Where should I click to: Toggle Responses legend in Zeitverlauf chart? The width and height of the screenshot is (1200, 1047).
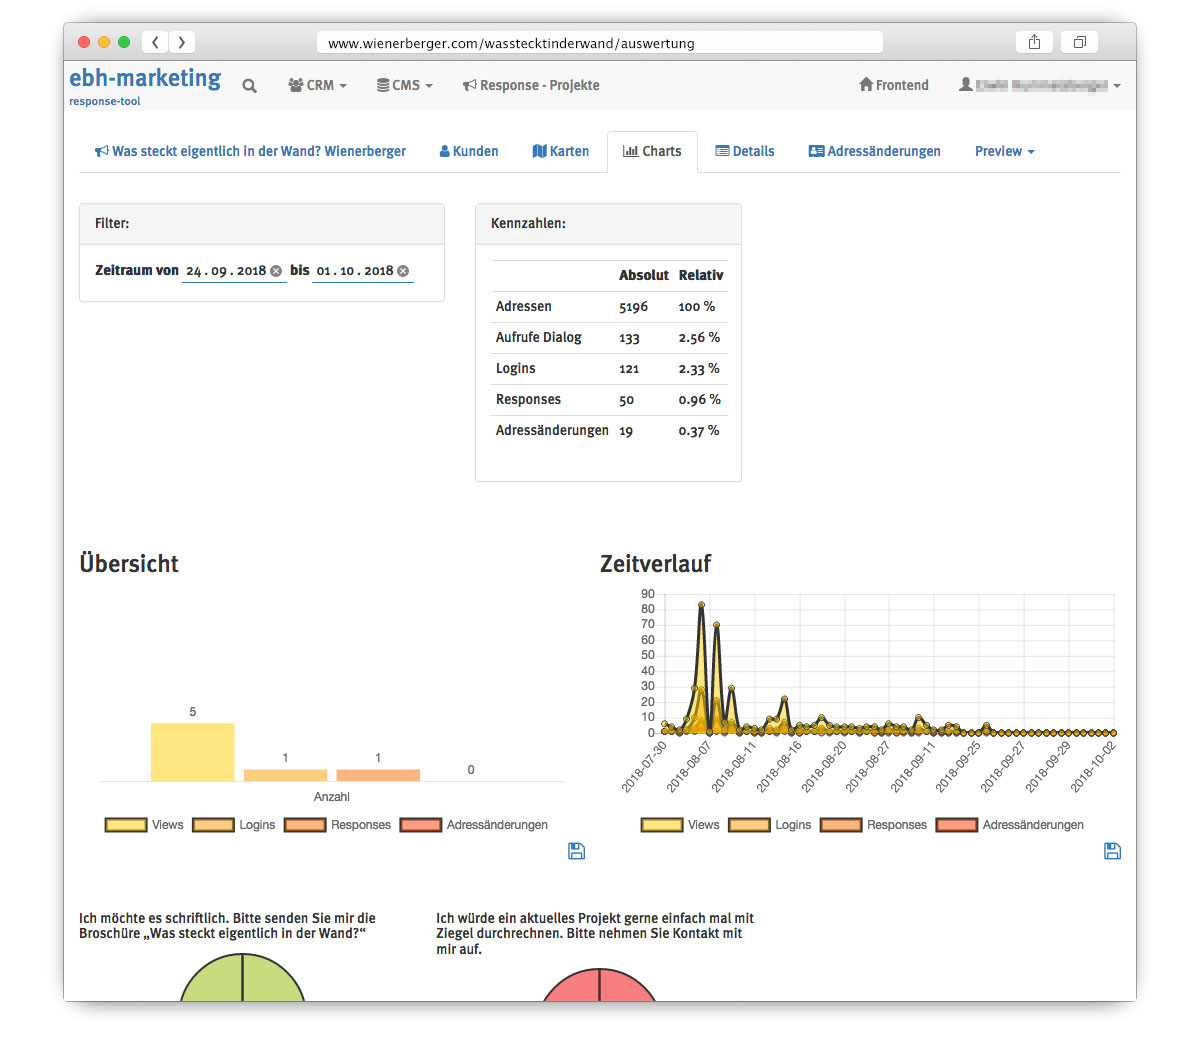(x=874, y=825)
